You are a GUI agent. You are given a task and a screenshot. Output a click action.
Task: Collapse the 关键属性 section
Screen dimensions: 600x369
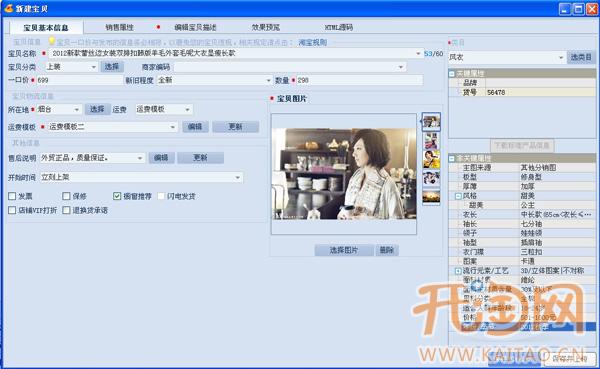452,73
